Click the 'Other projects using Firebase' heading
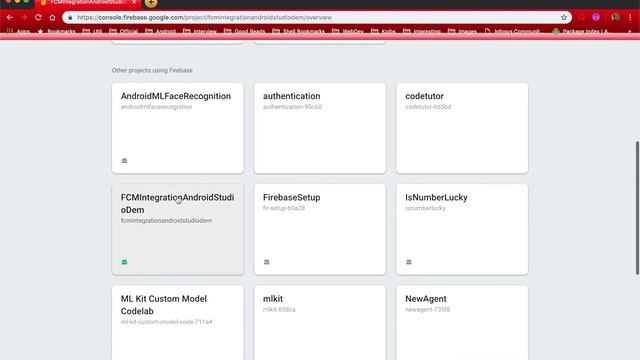Screen dimensions: 640x360 pyautogui.click(x=152, y=70)
